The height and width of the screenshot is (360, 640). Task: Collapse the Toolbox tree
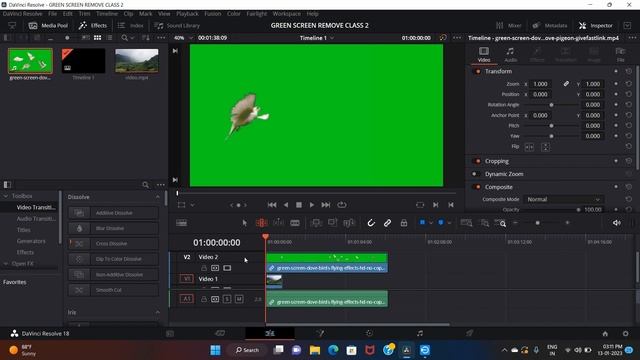pyautogui.click(x=6, y=196)
